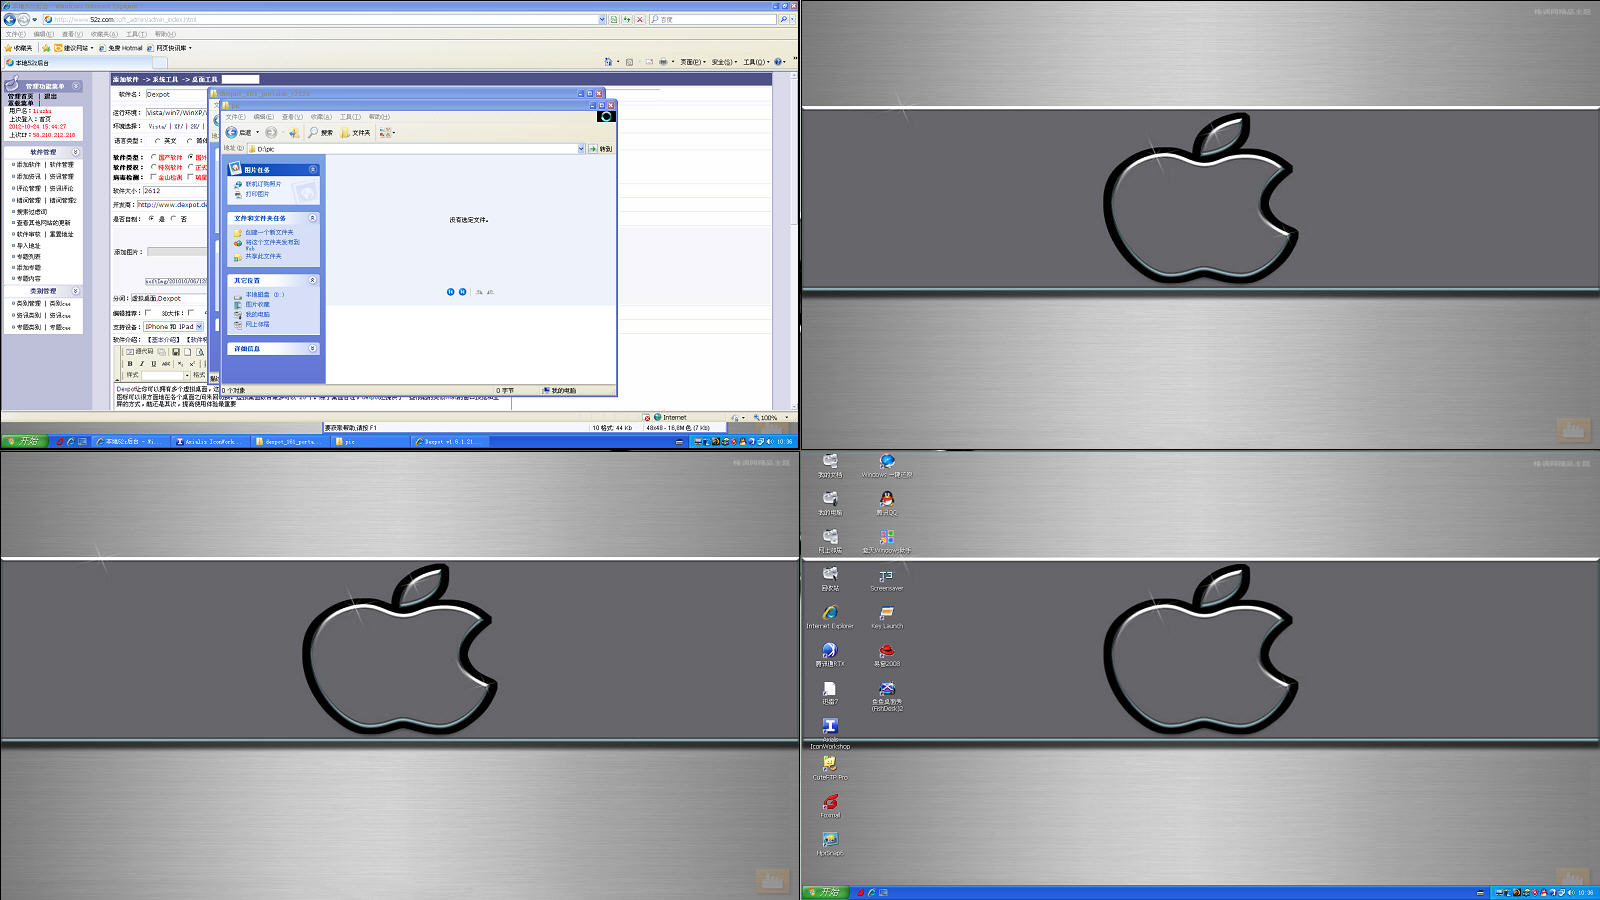This screenshot has height=900, width=1600.
Task: Open the View menu in the pic Explorer window
Action: (x=292, y=117)
